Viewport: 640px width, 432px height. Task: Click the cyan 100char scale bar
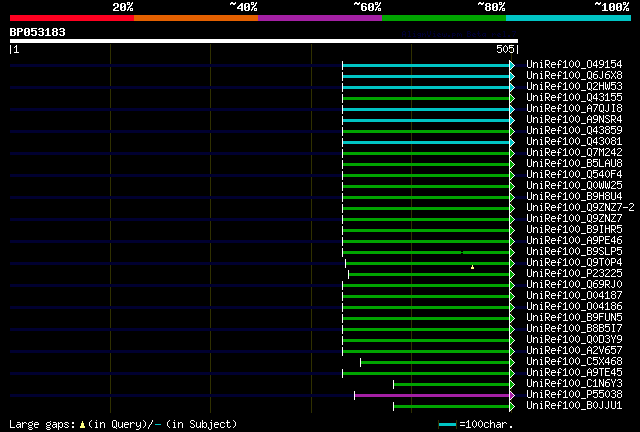pyautogui.click(x=447, y=425)
